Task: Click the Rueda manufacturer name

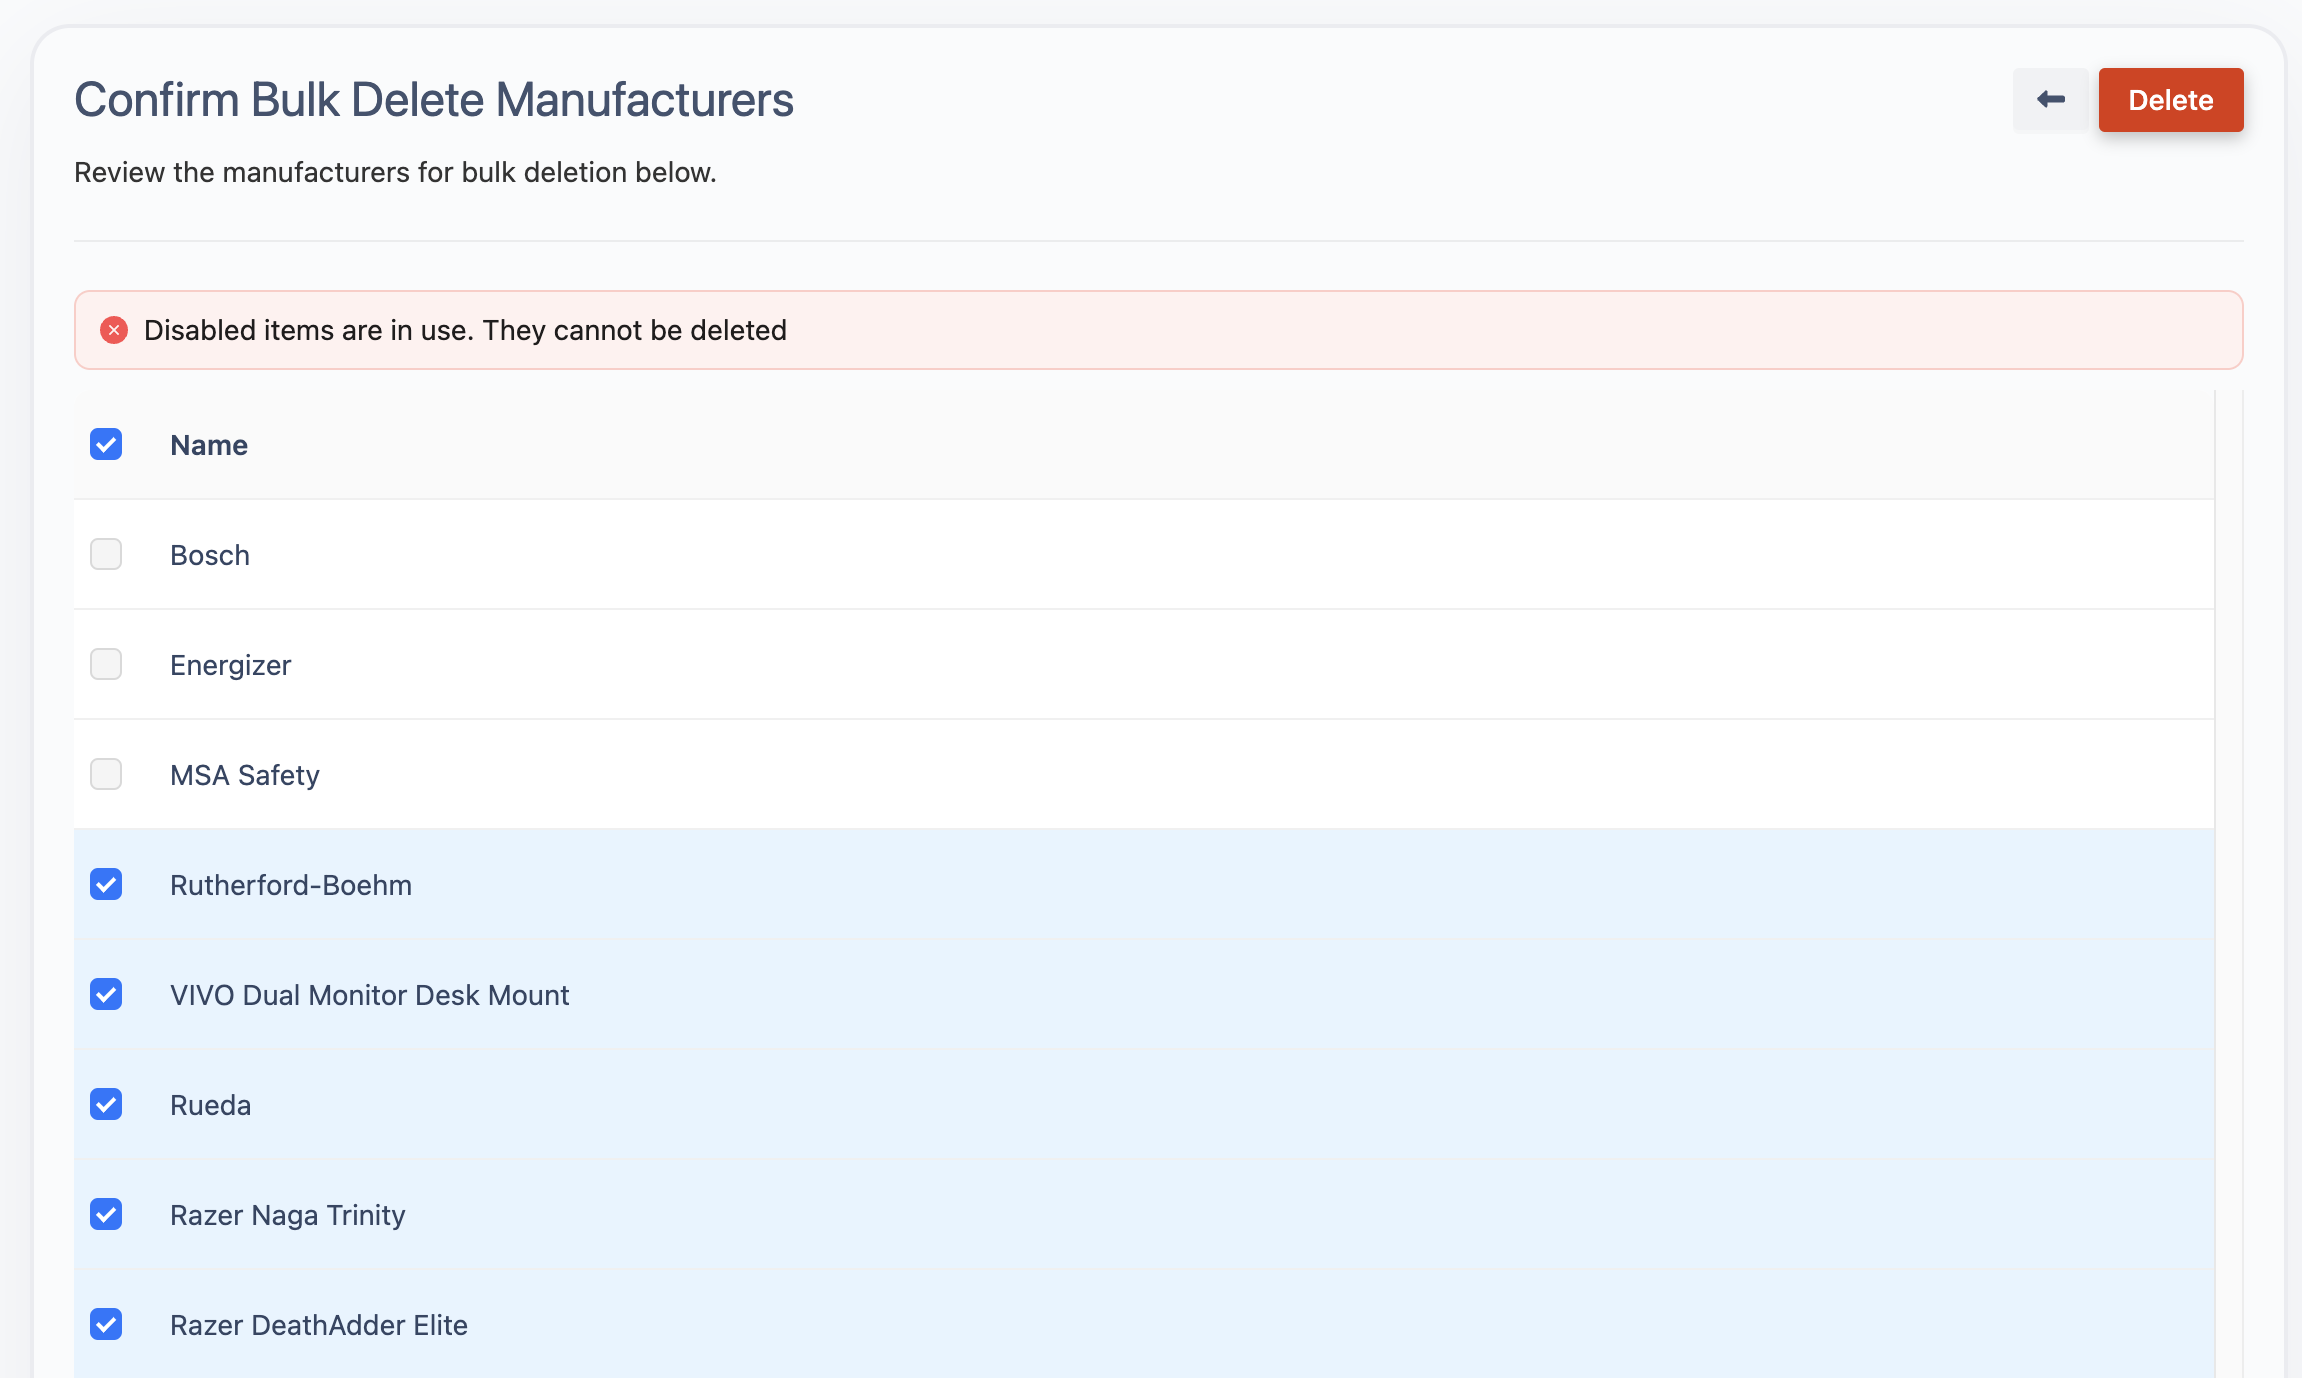Action: tap(210, 1105)
